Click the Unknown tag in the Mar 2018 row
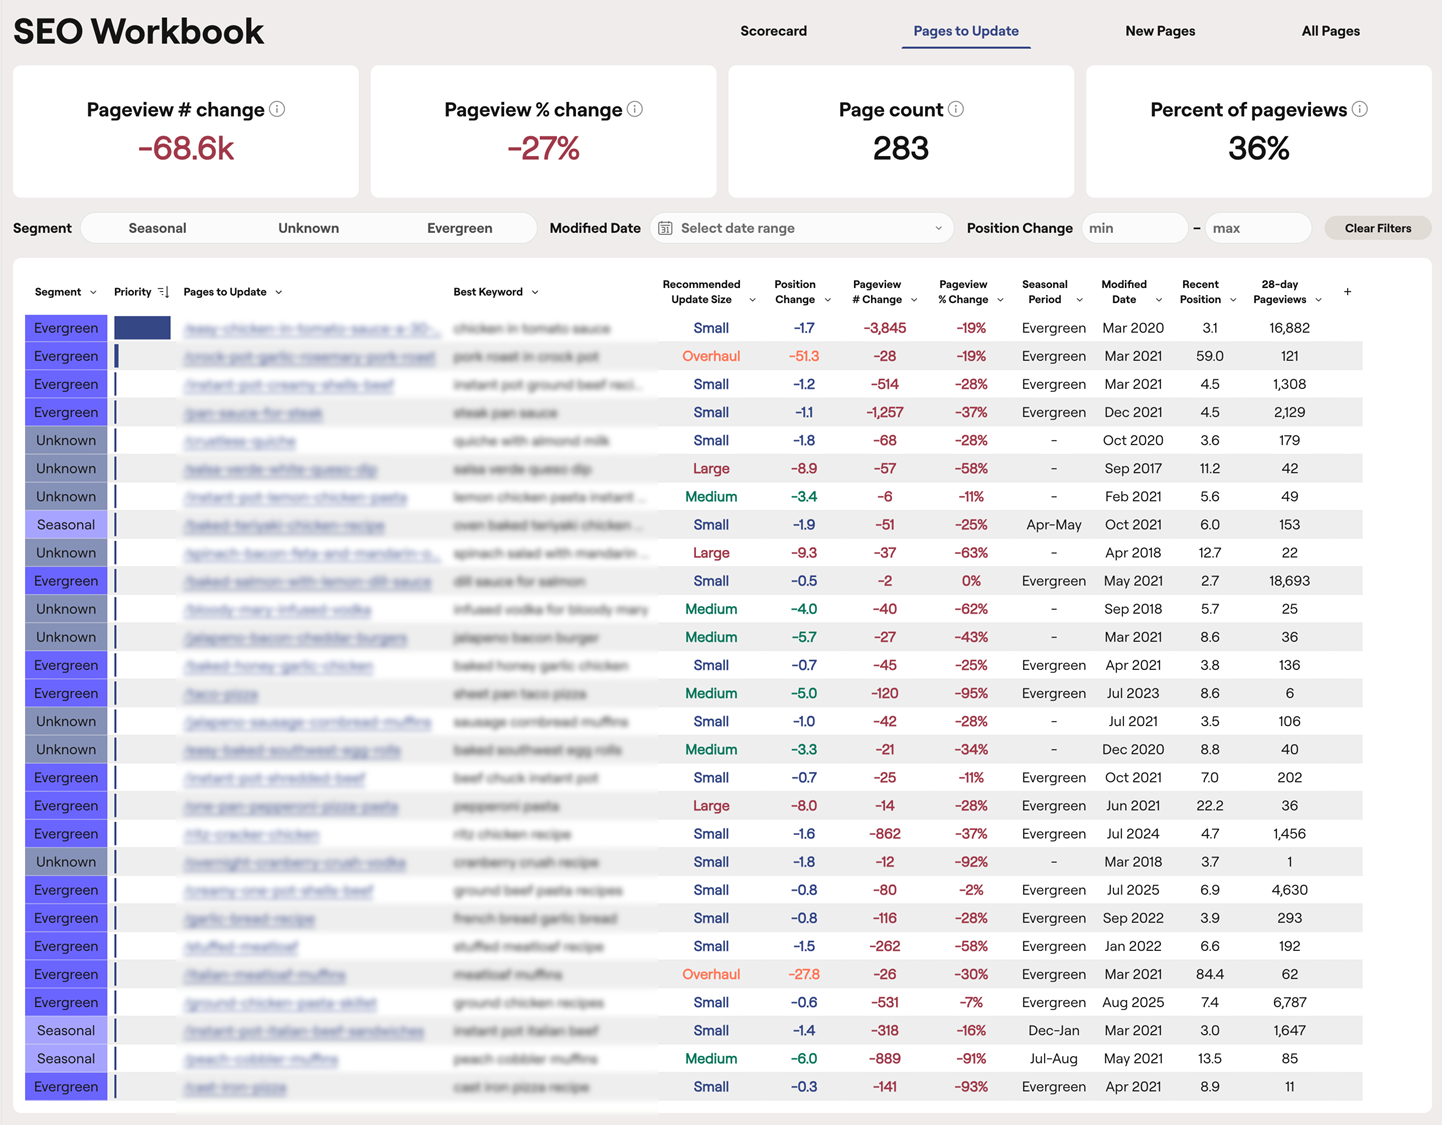 (66, 862)
